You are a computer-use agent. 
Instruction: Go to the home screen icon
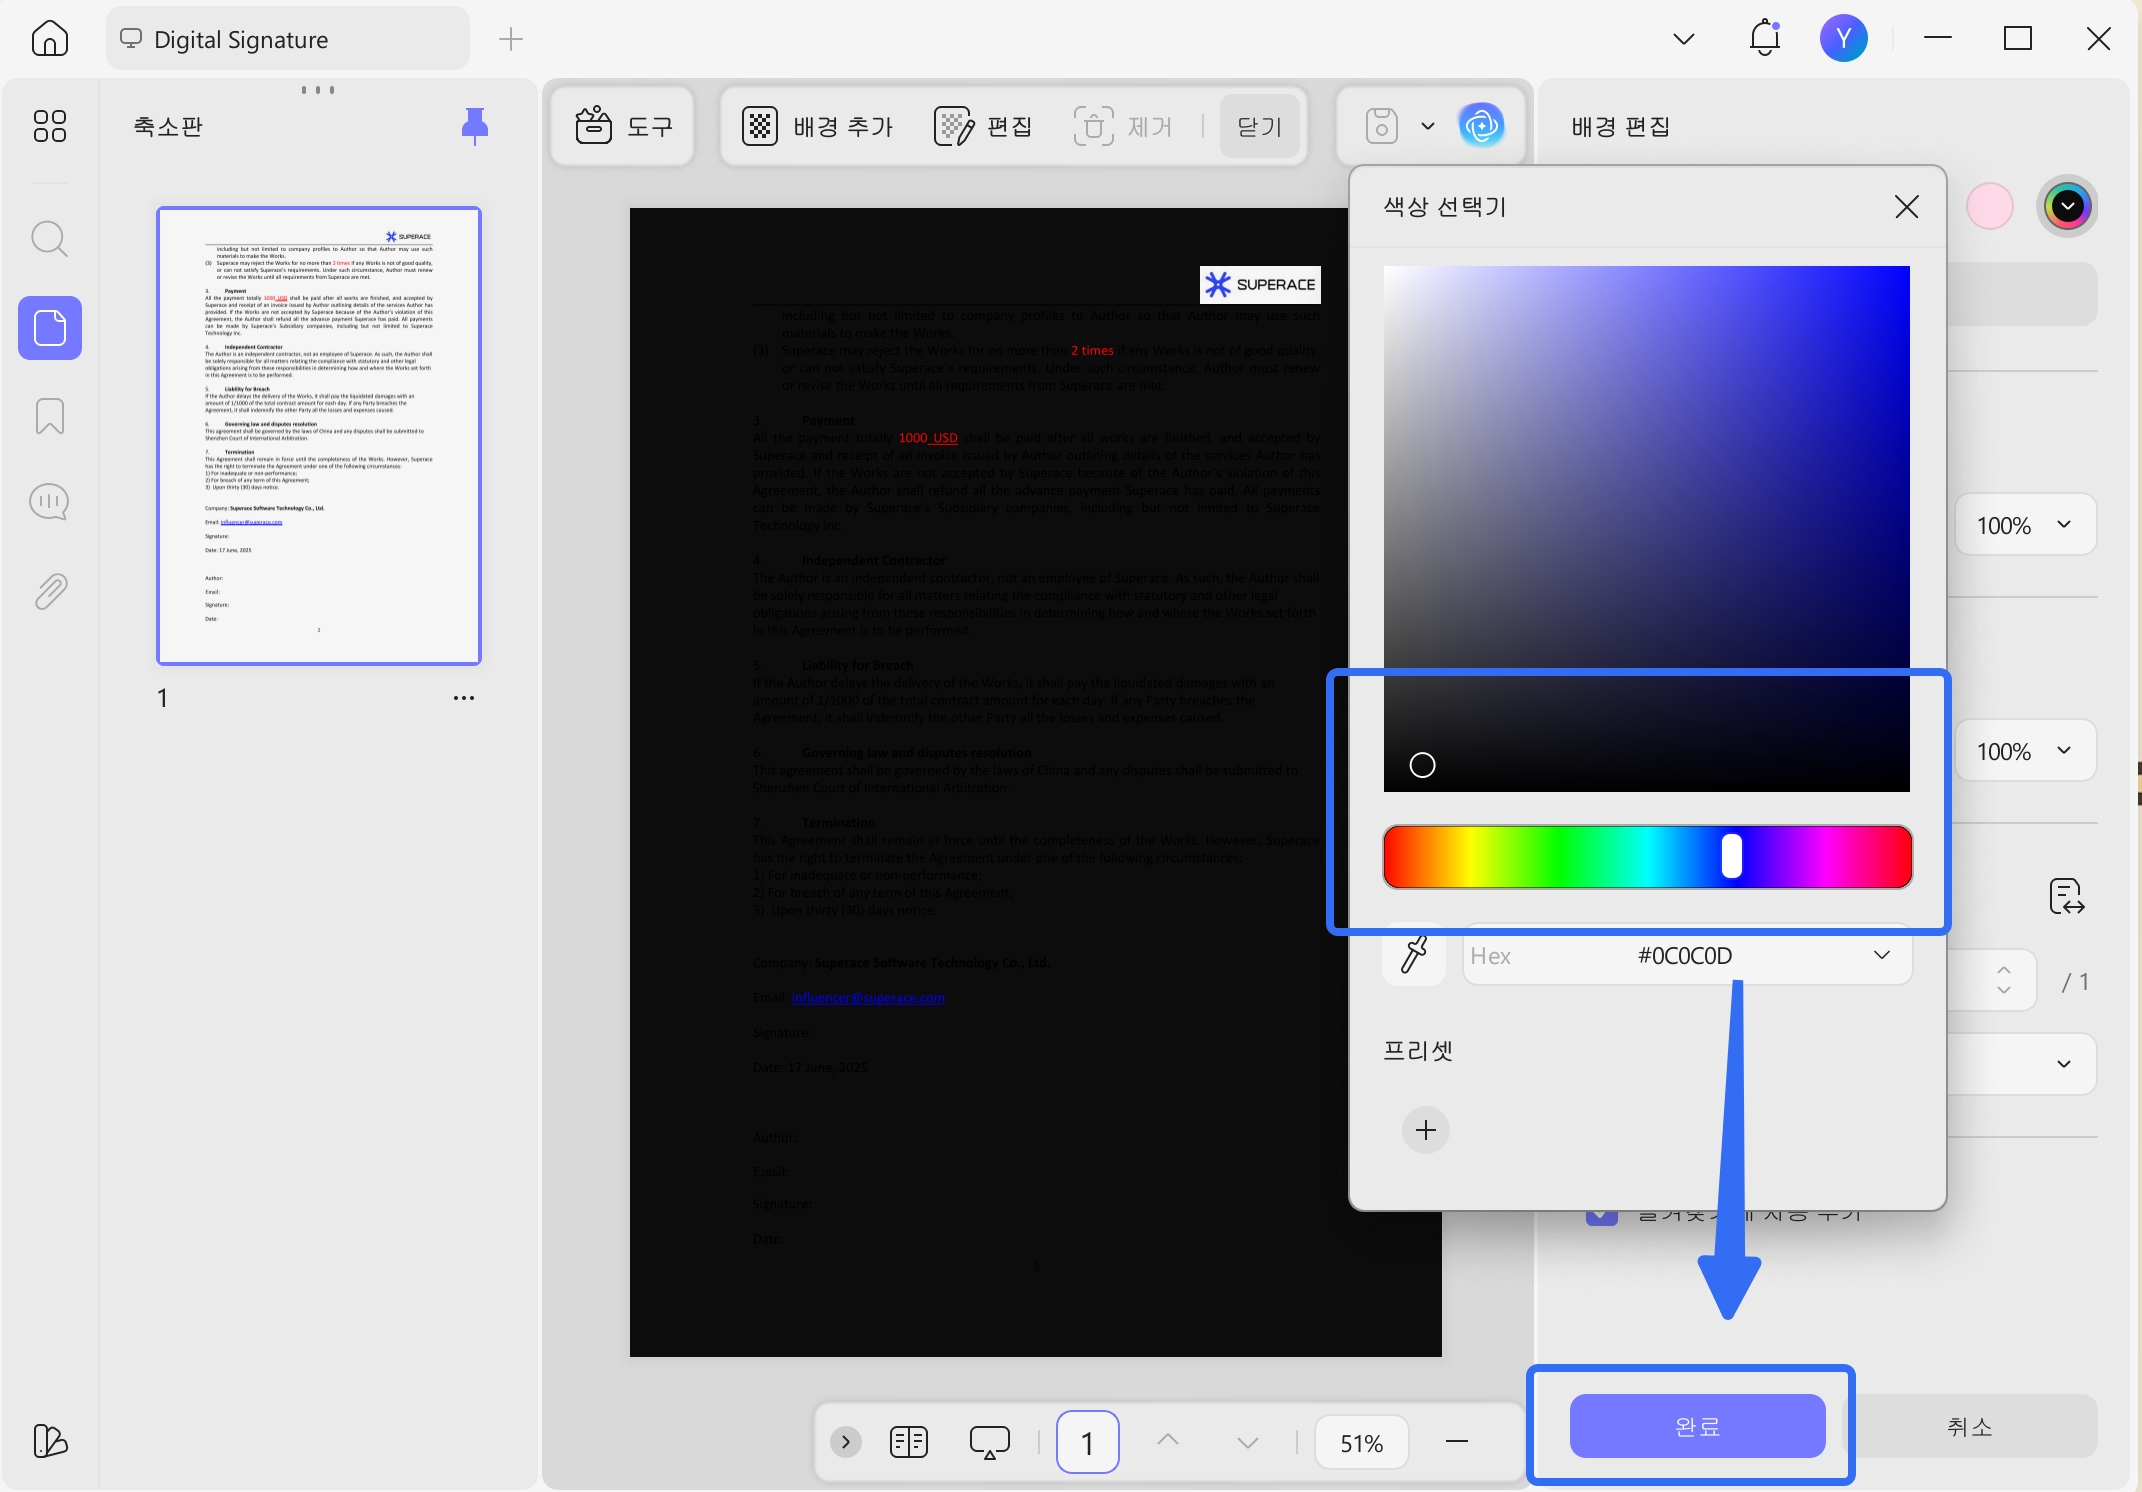(50, 39)
